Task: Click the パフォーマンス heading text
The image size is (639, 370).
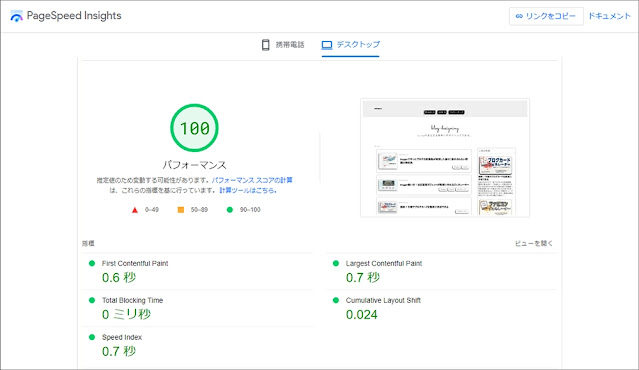Action: (194, 165)
